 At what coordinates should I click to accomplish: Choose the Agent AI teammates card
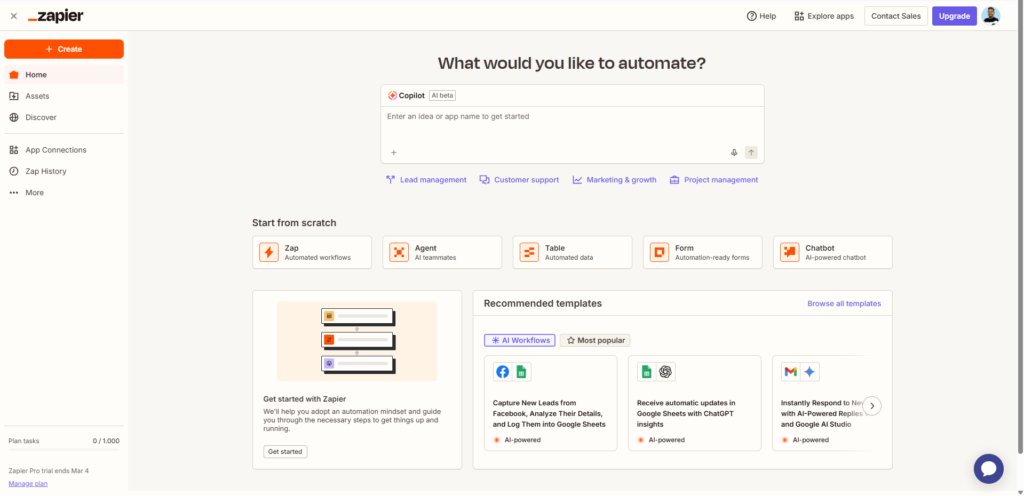pos(442,252)
